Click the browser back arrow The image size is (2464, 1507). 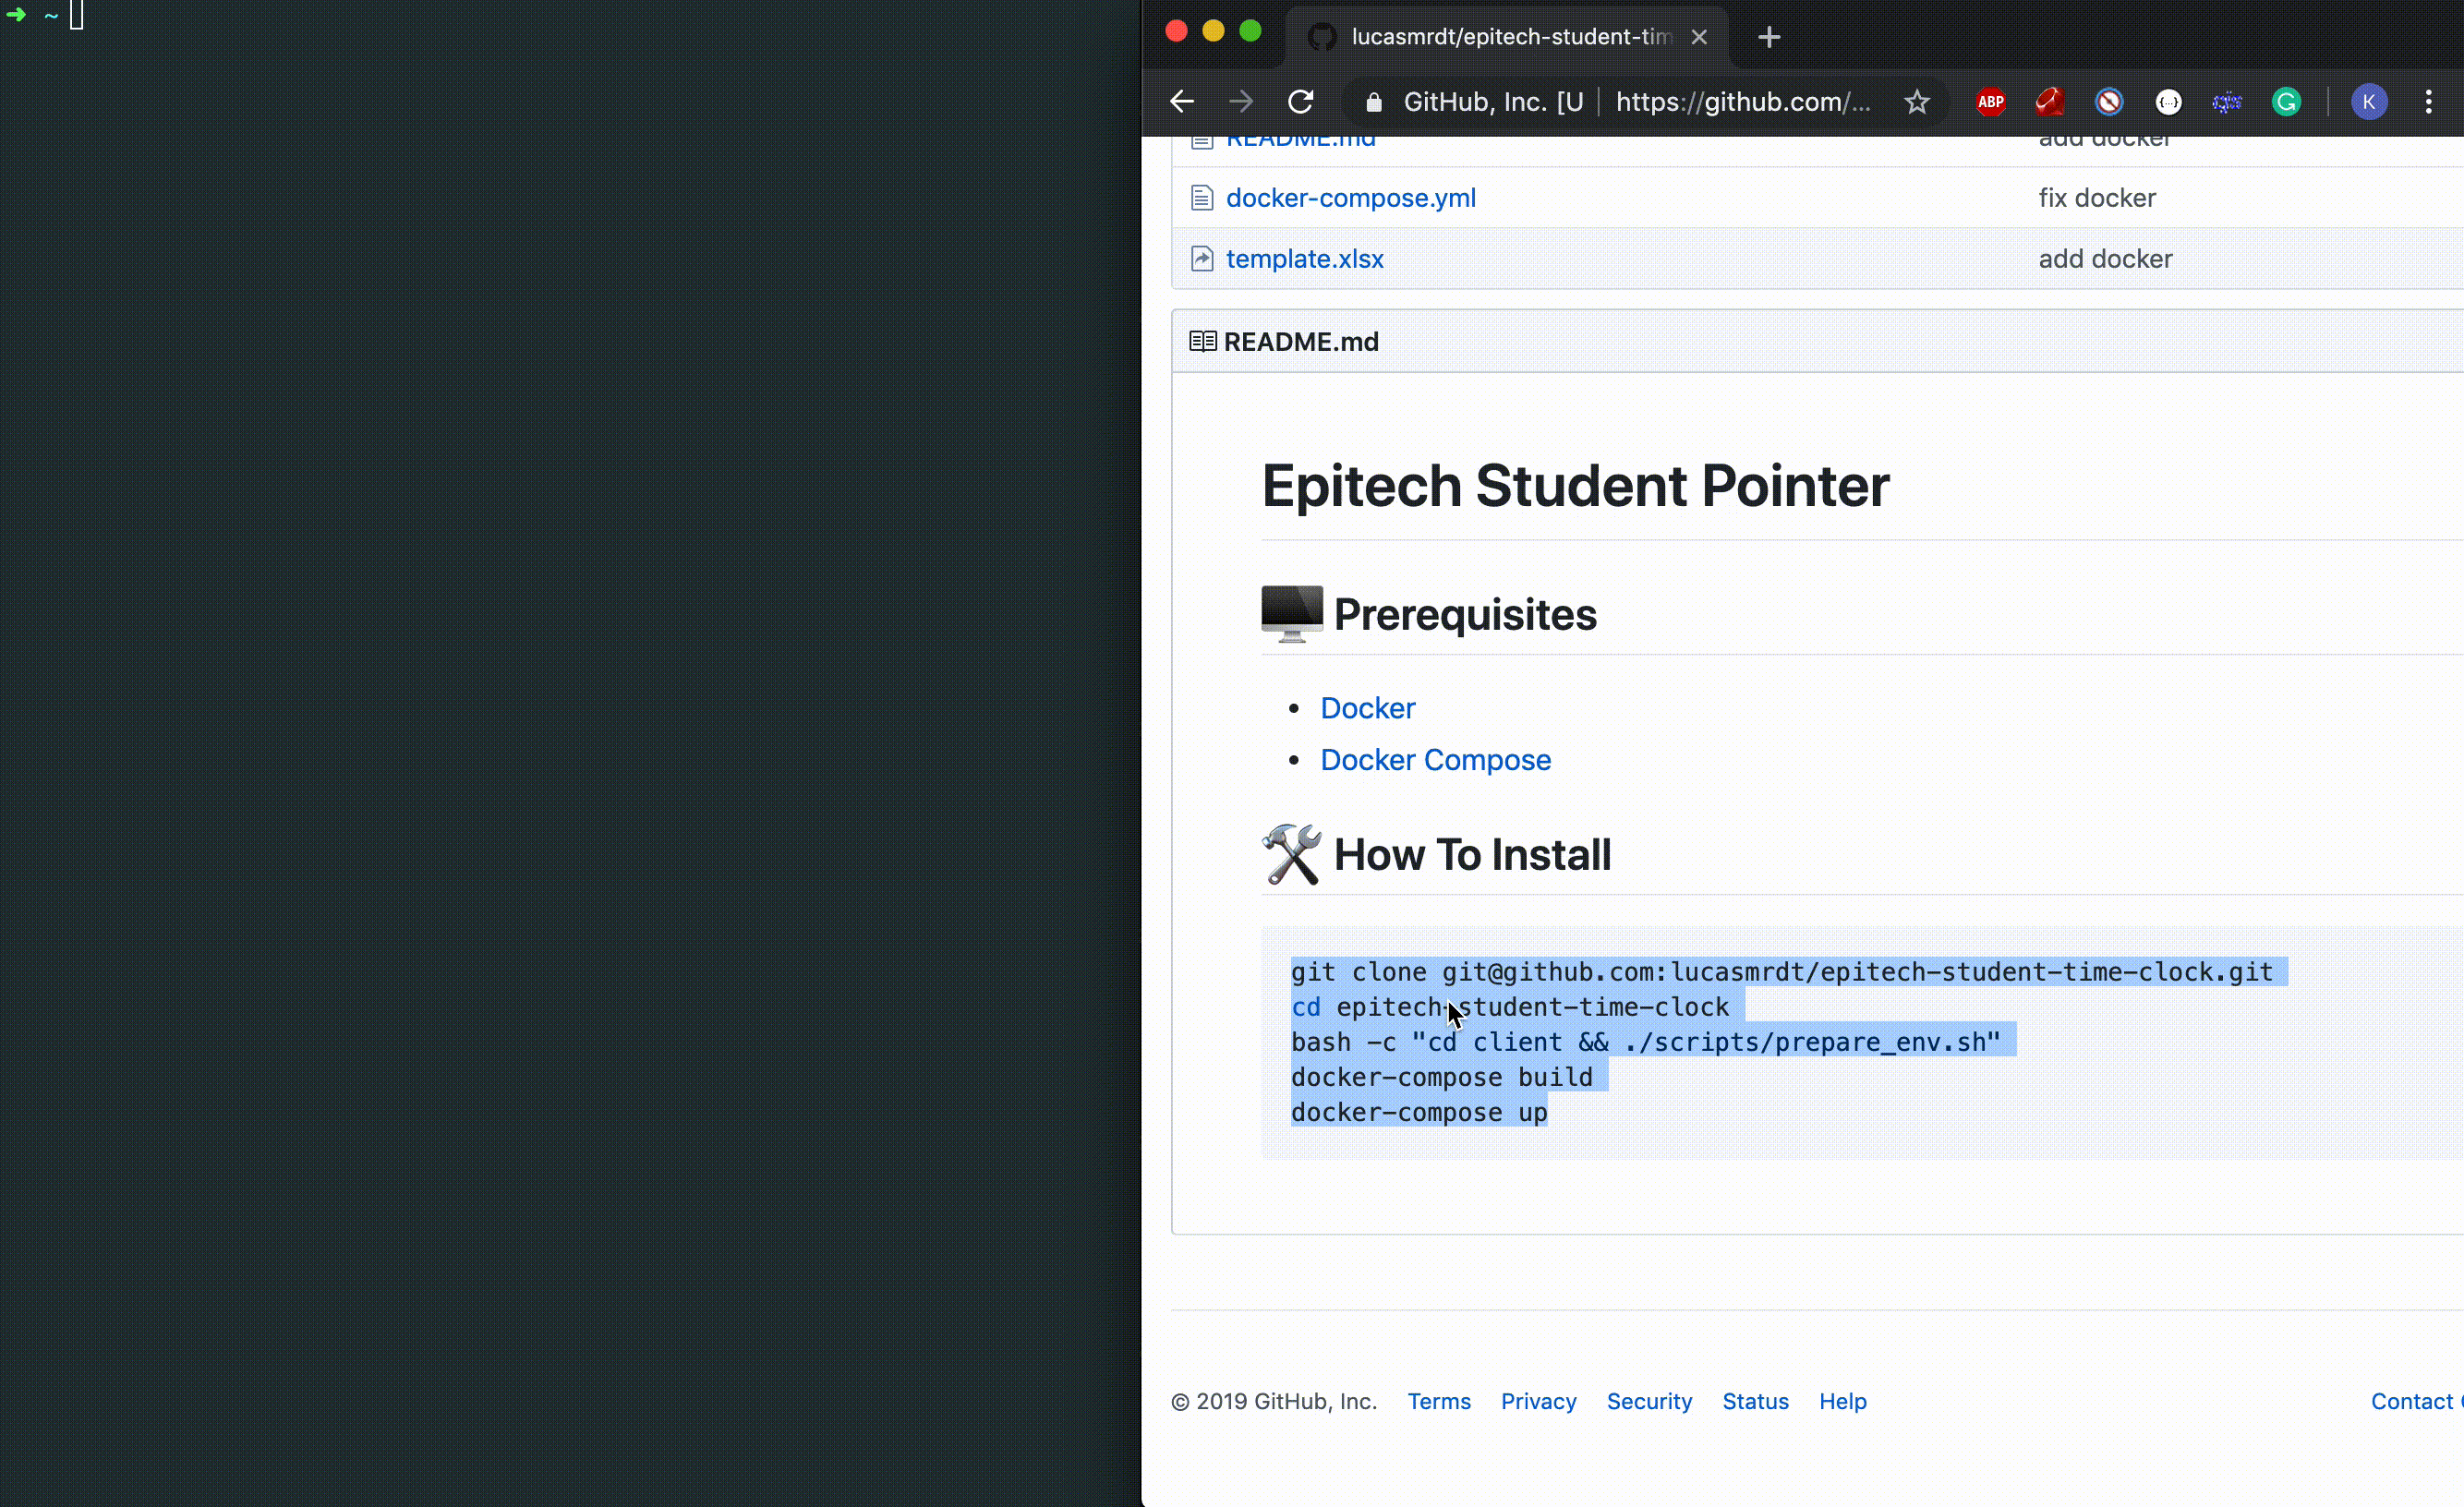(x=1181, y=102)
